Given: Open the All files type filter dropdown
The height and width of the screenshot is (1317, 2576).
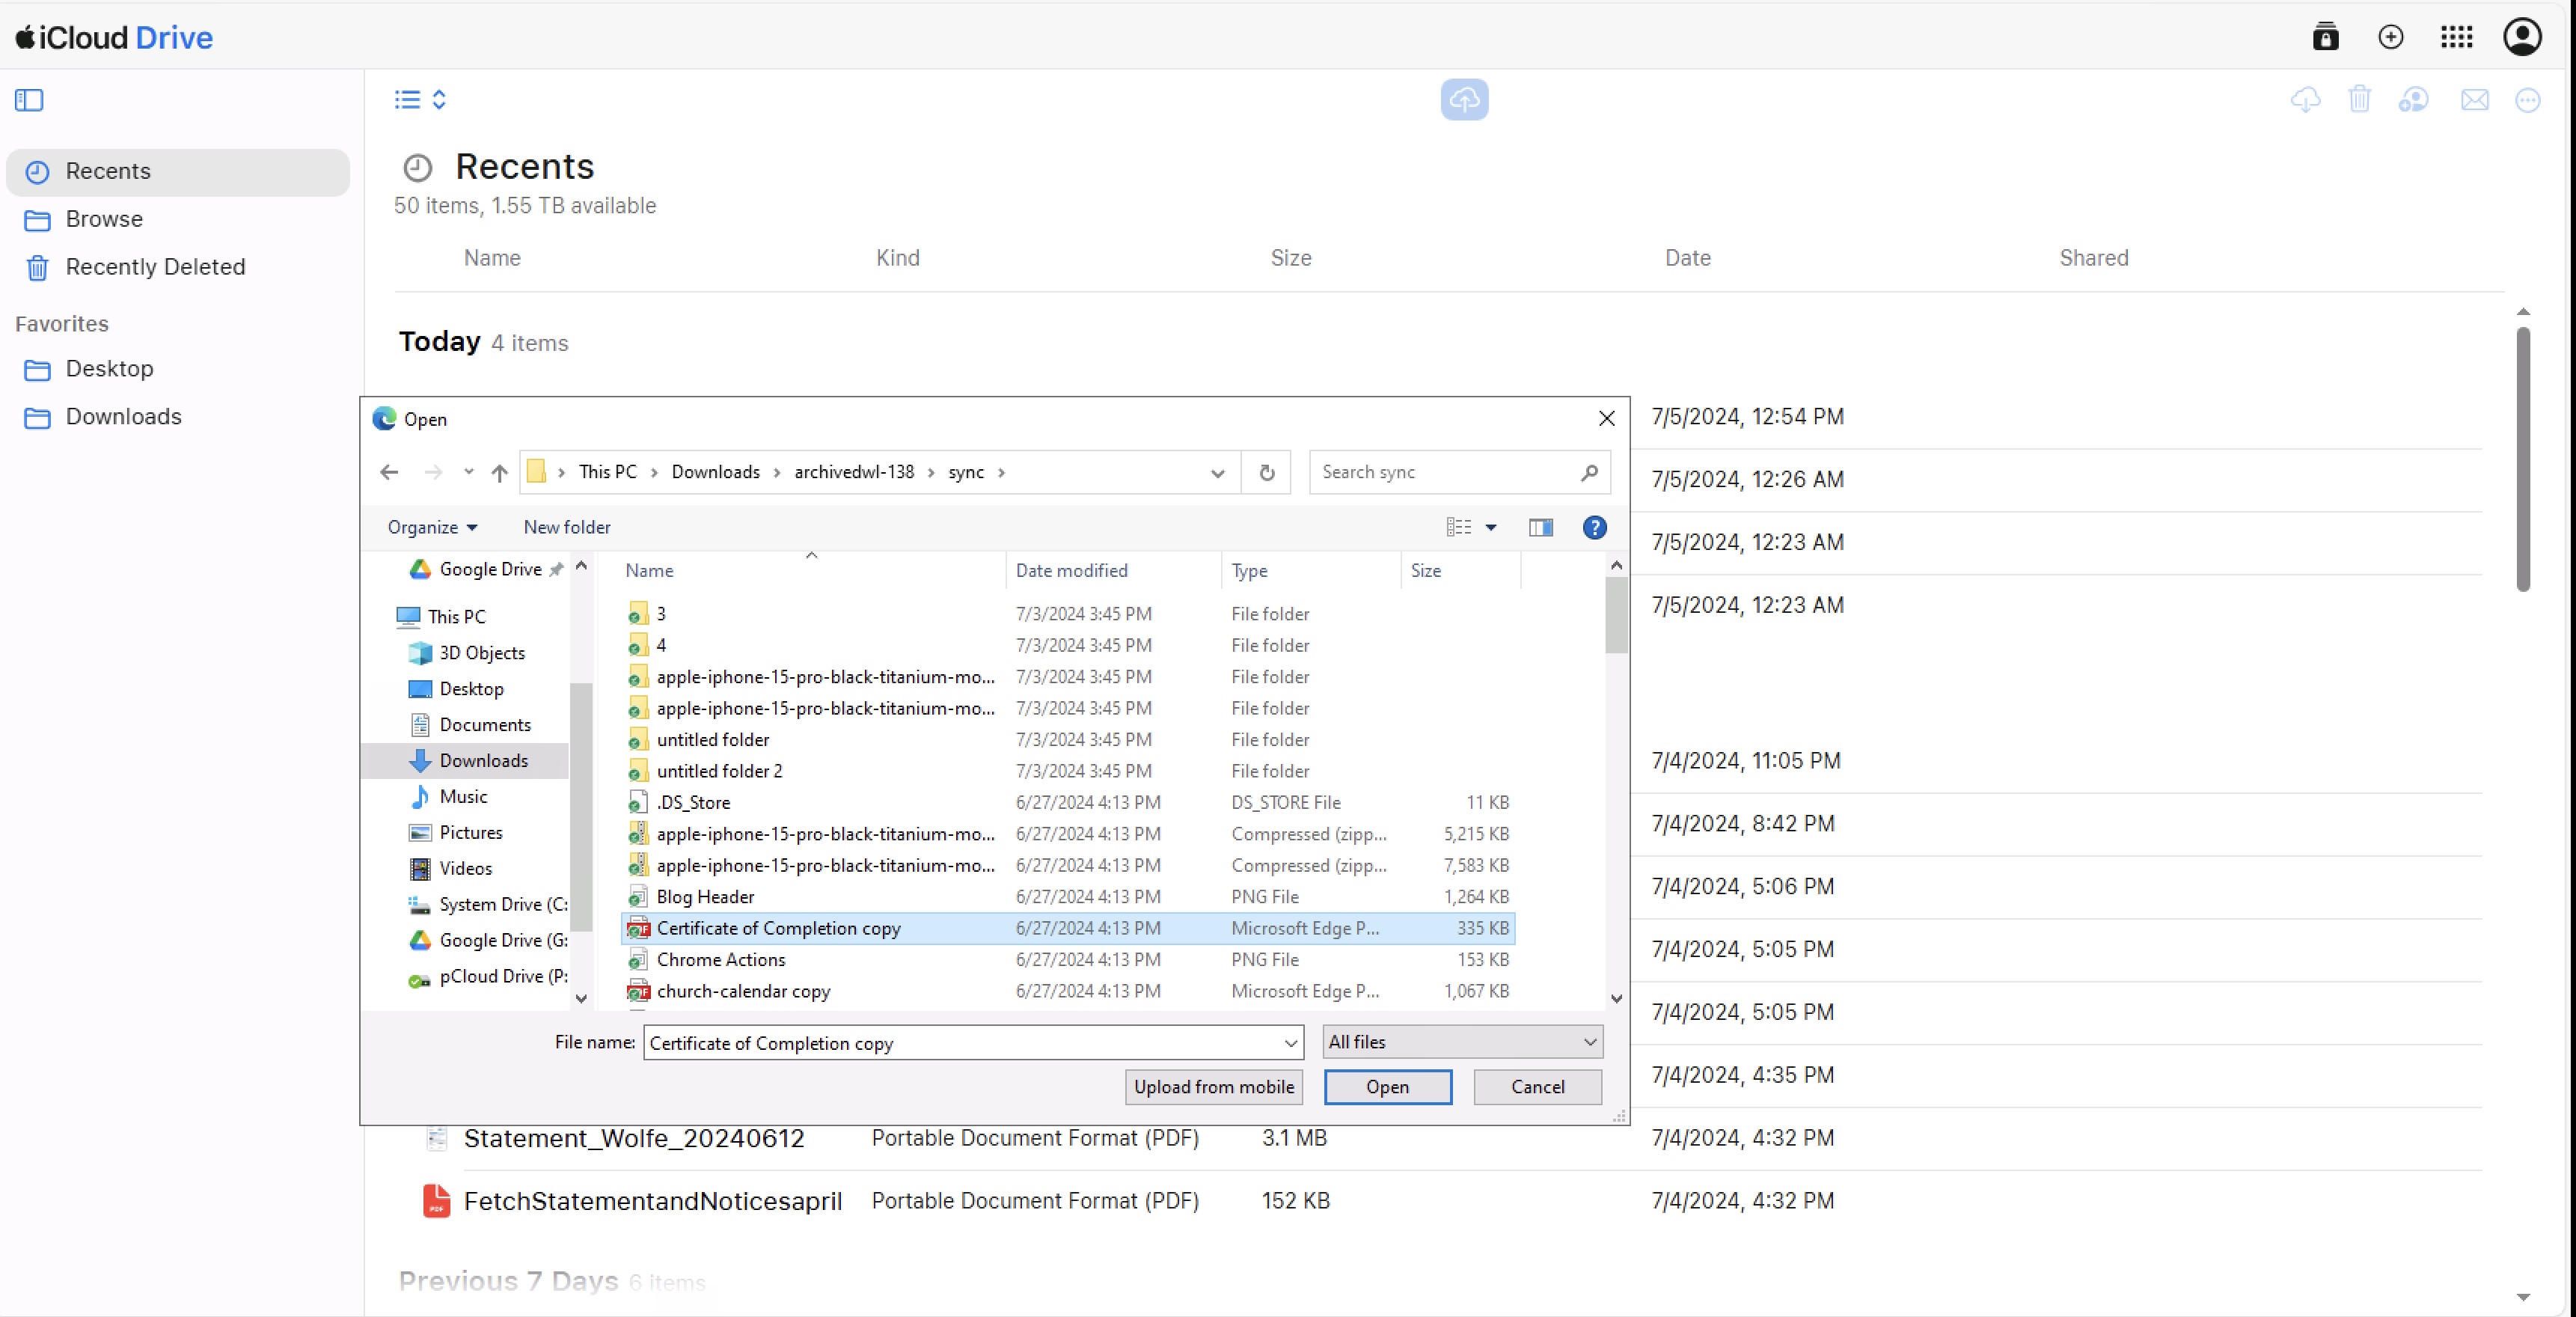Looking at the screenshot, I should (x=1462, y=1042).
